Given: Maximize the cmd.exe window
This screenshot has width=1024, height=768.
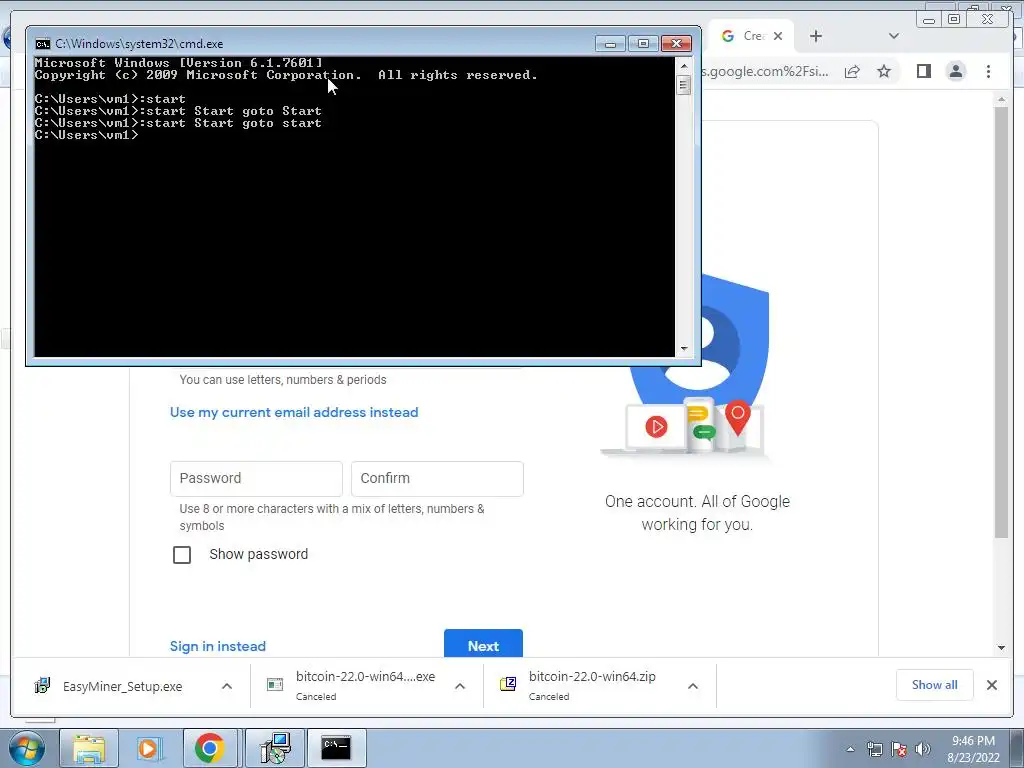Looking at the screenshot, I should coord(643,44).
